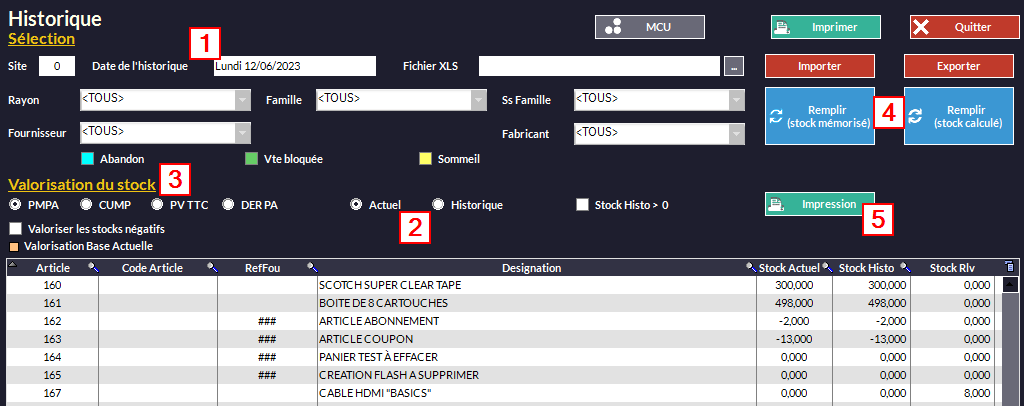Screen dimensions: 1024x406
Task: Click the search icon in the Designation column header
Action: (750, 268)
